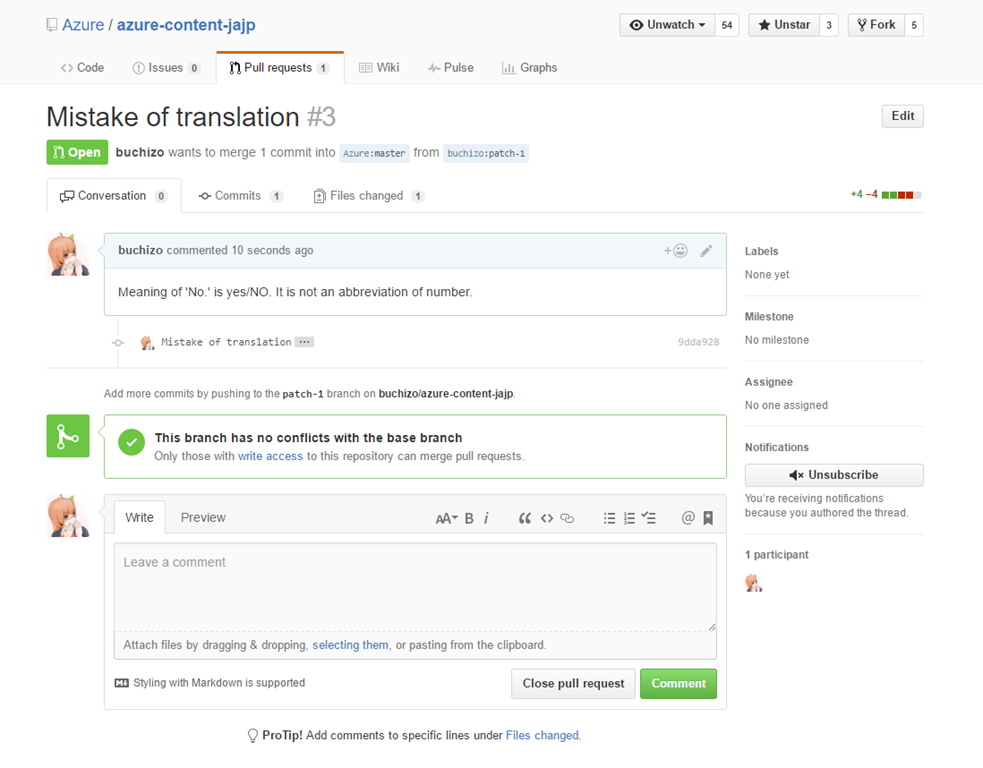Viewport: 983px width, 768px height.
Task: Click Close pull request button
Action: (x=573, y=684)
